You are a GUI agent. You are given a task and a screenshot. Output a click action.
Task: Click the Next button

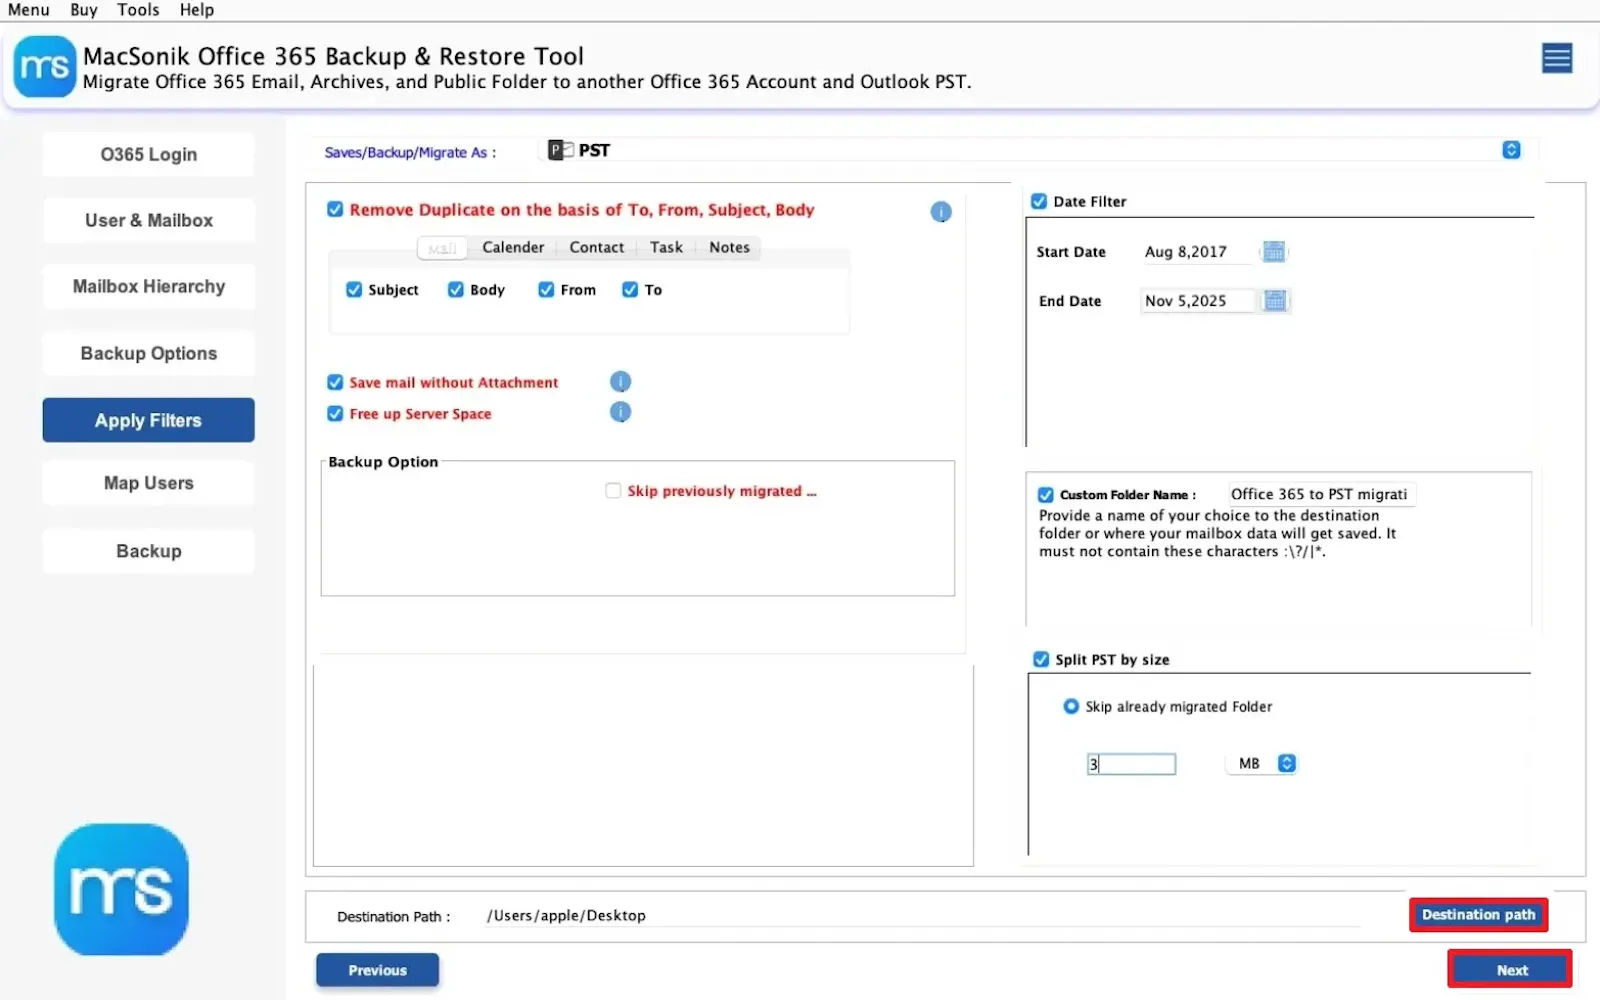tap(1510, 970)
